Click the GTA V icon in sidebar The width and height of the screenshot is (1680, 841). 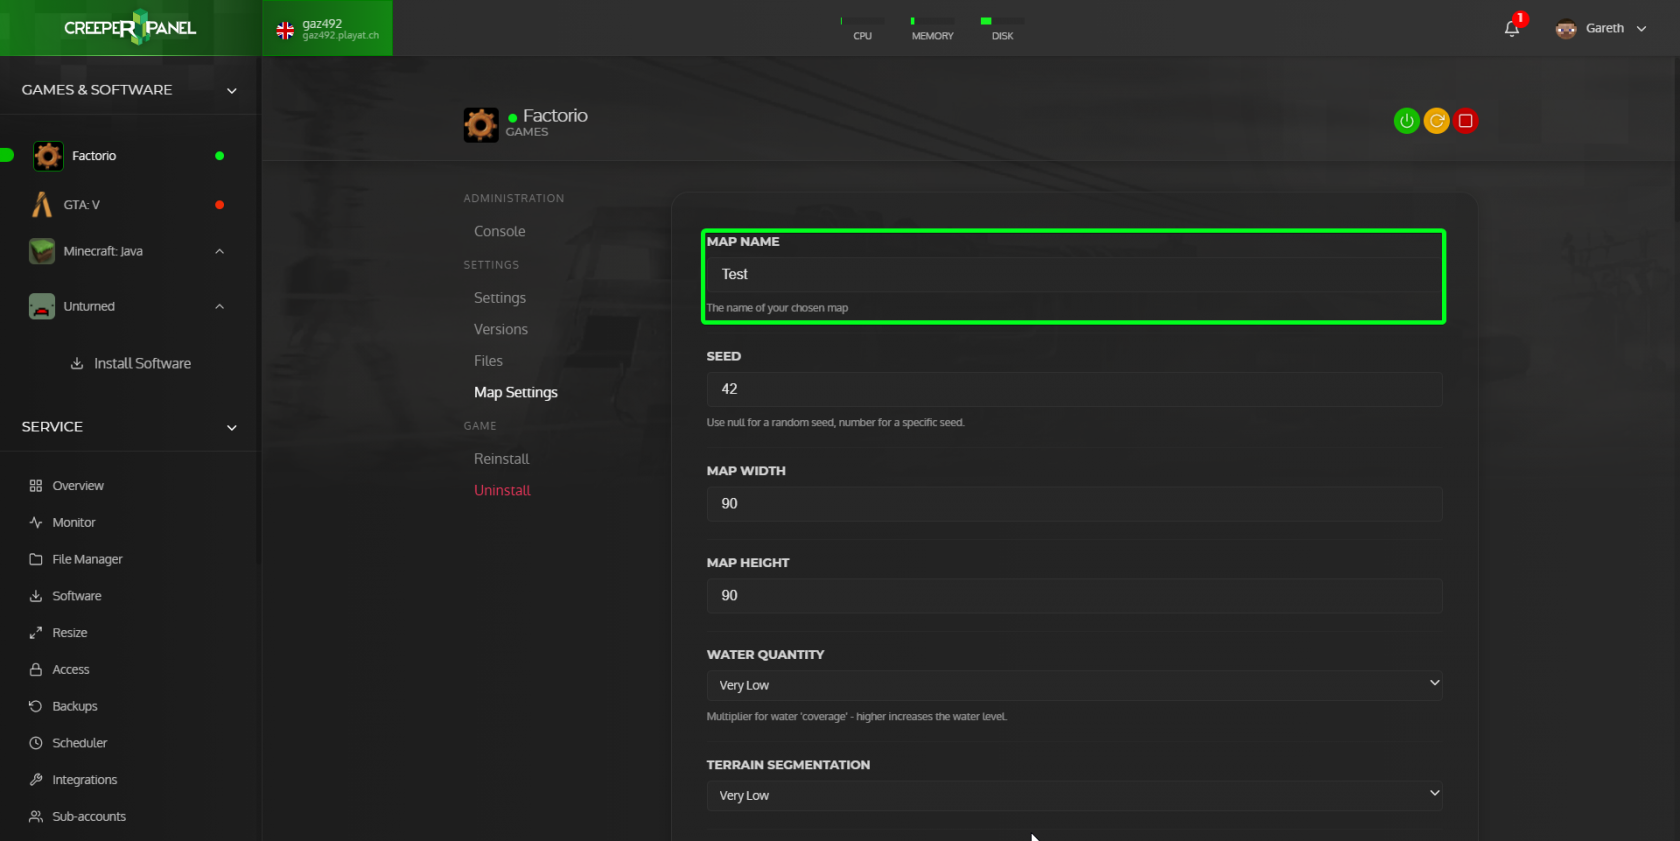pyautogui.click(x=42, y=204)
